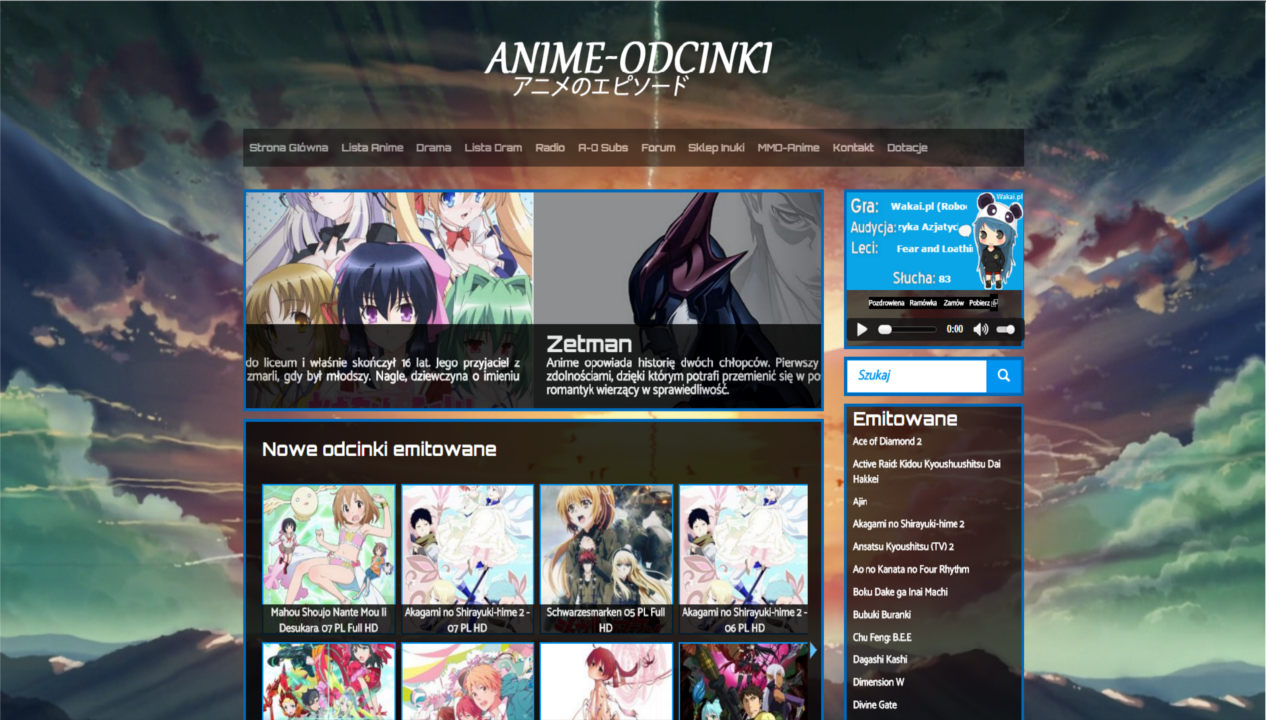Open Active Raid: Kidou Kyoushuushitsu Dai Hakkei
Viewport: 1270px width, 720px height.
click(x=926, y=471)
